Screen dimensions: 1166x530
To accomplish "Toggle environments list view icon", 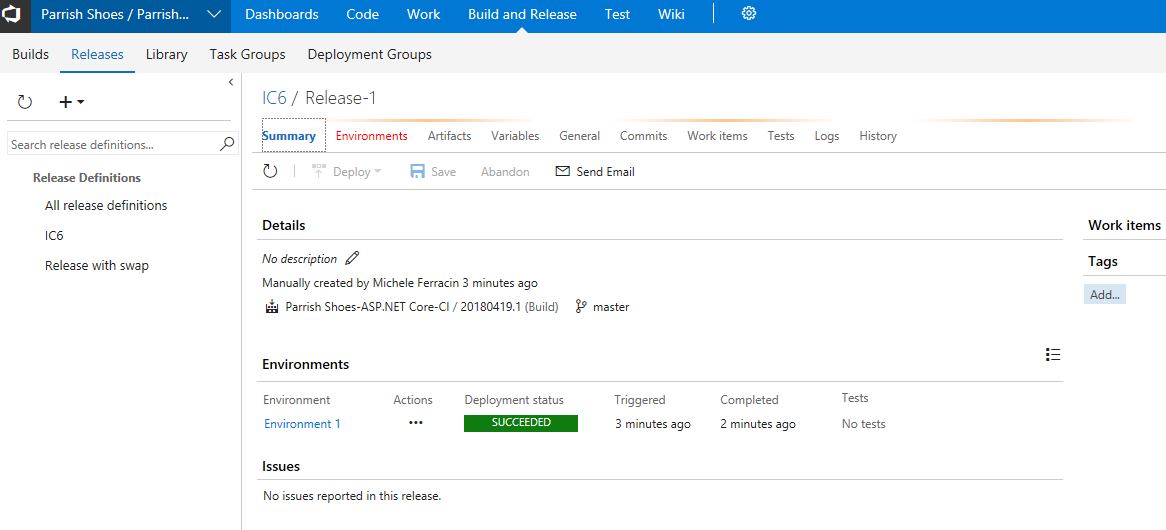I will click(x=1052, y=354).
